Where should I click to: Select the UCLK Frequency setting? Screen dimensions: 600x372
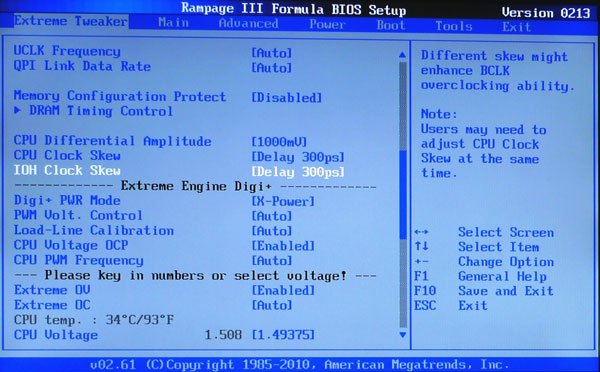click(67, 51)
